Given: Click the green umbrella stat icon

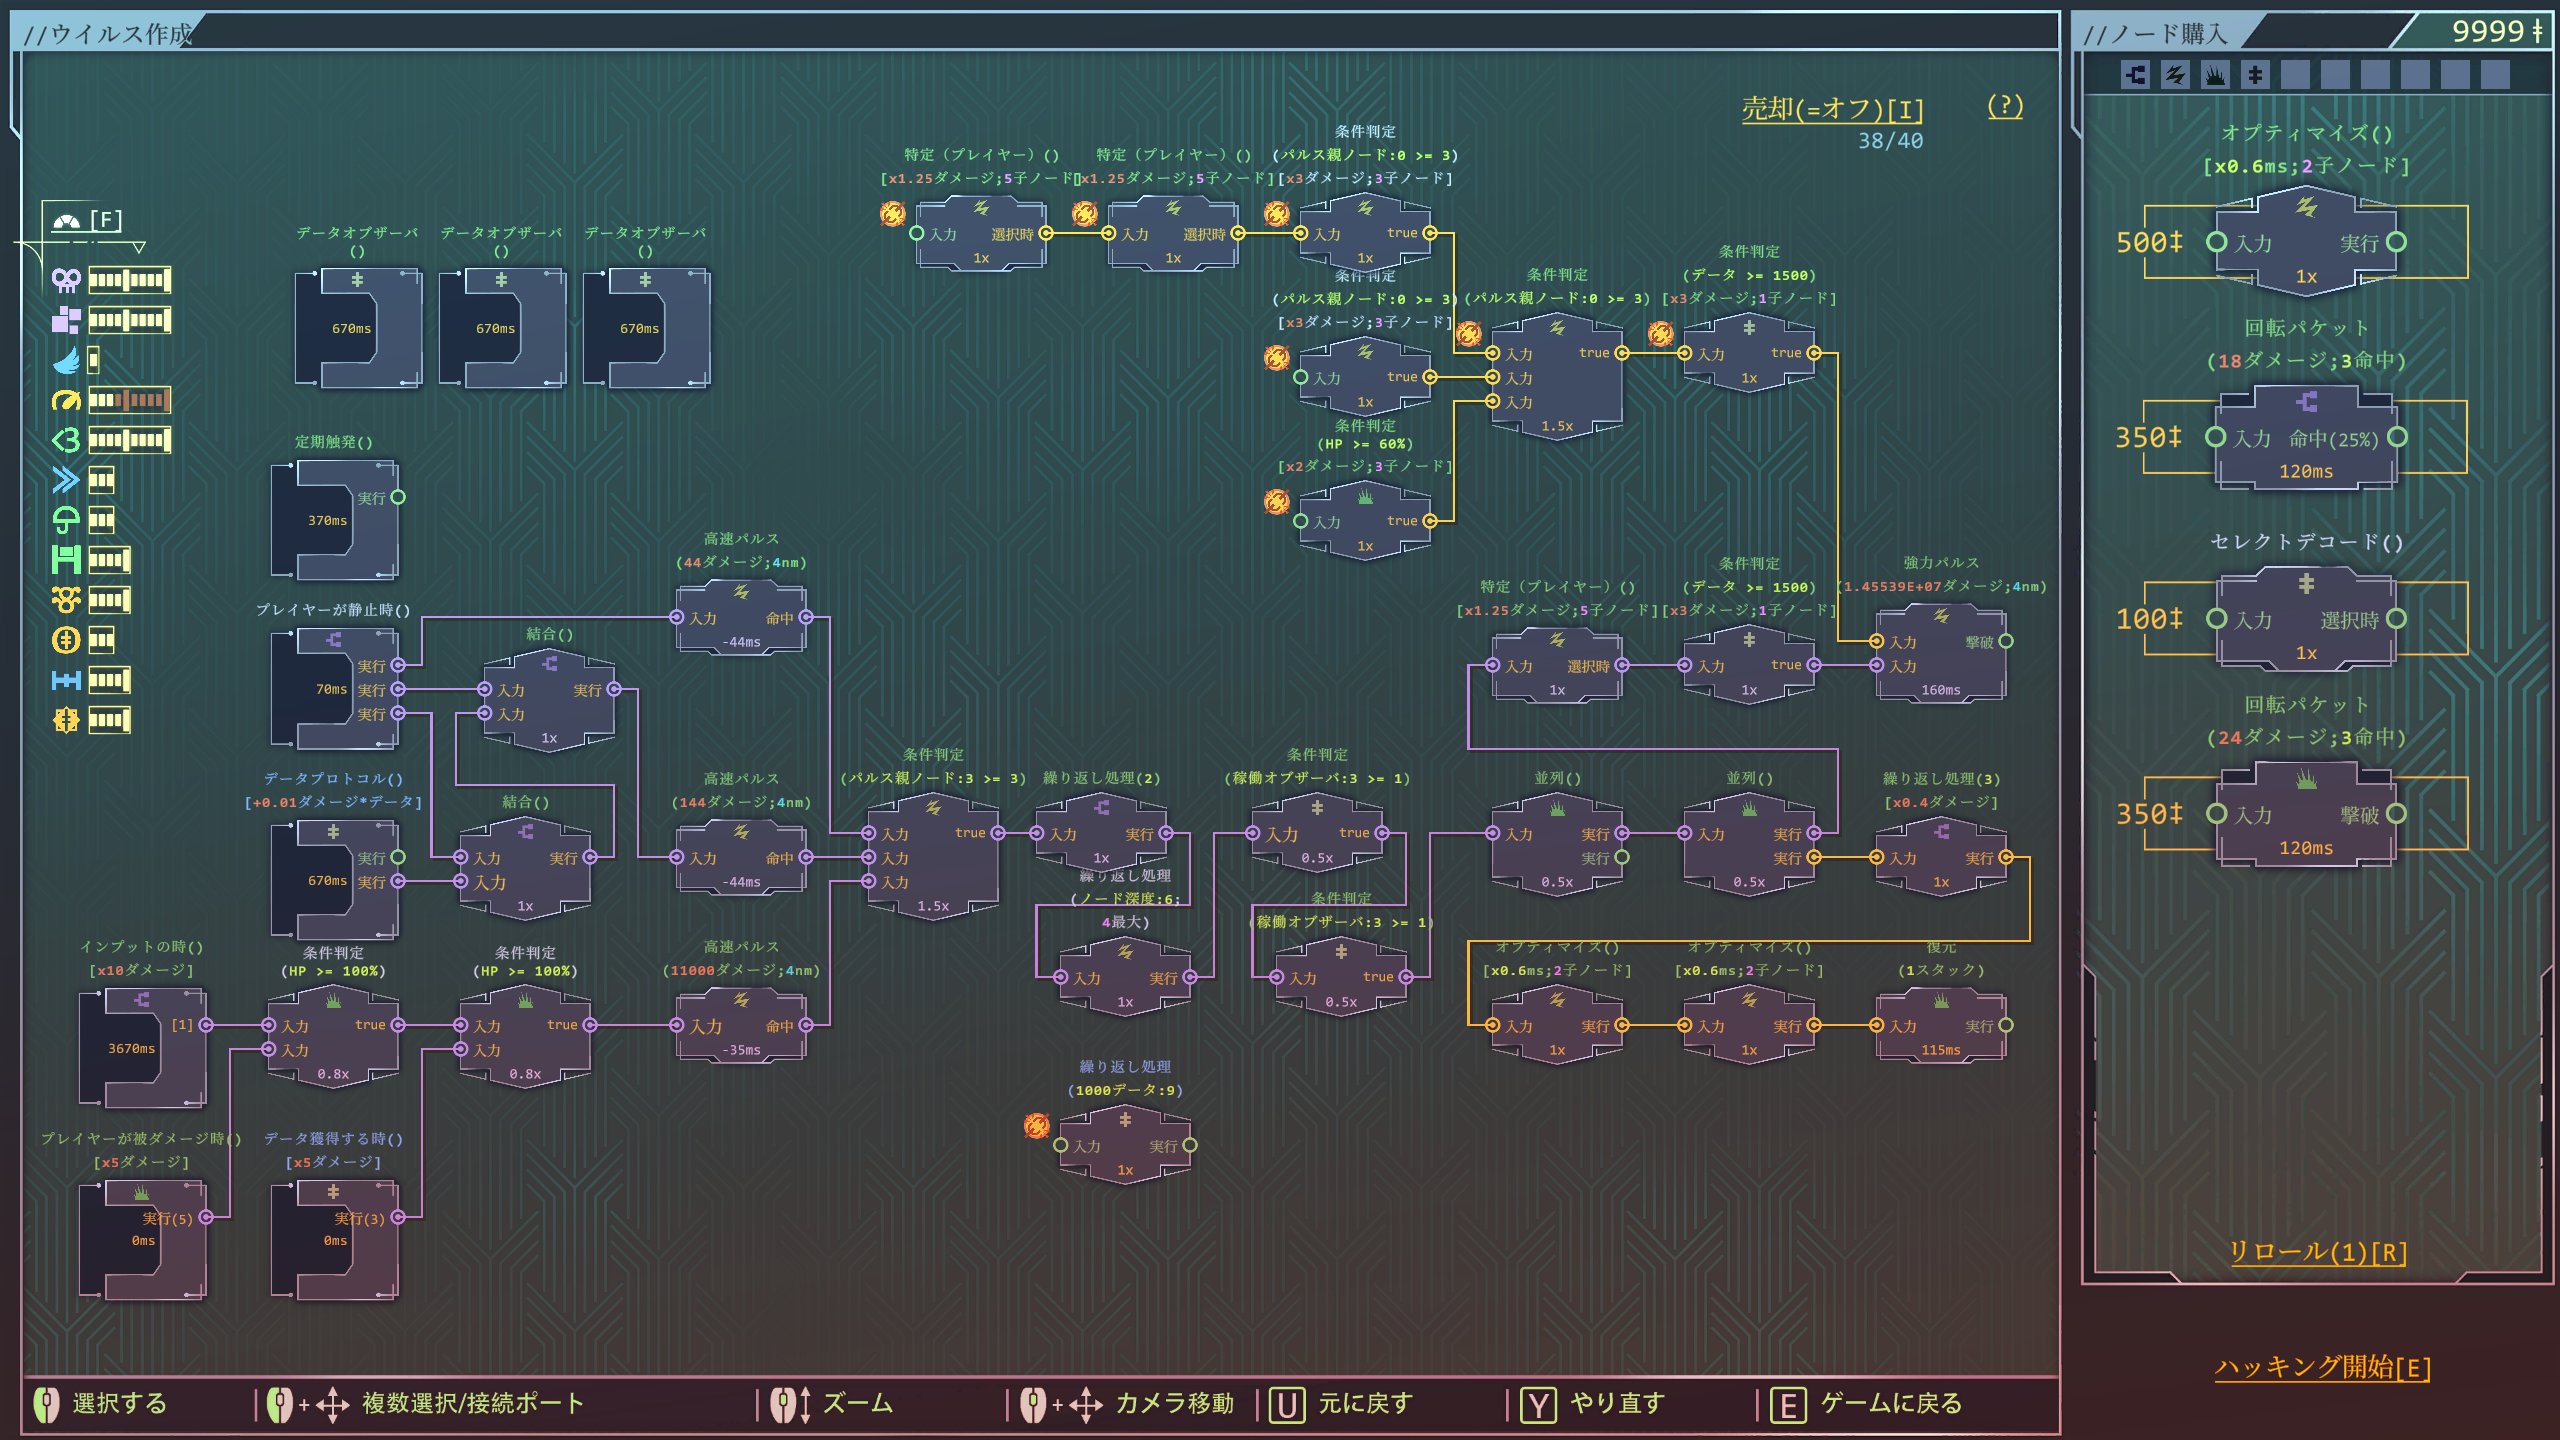Looking at the screenshot, I should 66,520.
